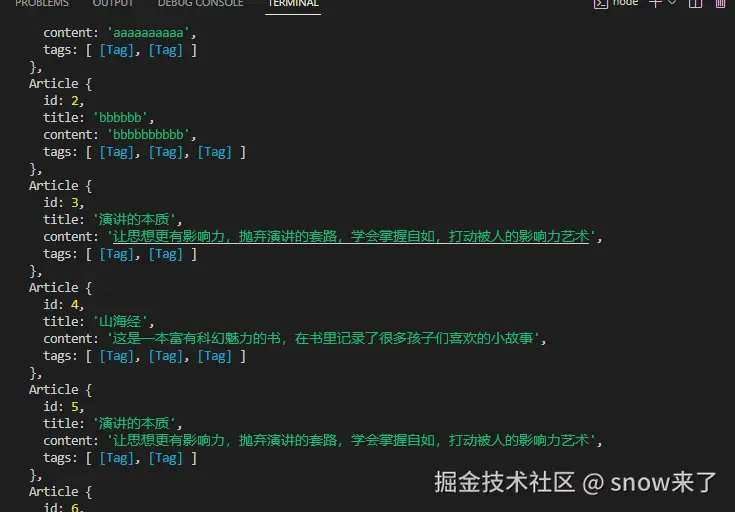The image size is (735, 512).
Task: Open the terminal launch profile dropdown chevron
Action: point(672,3)
